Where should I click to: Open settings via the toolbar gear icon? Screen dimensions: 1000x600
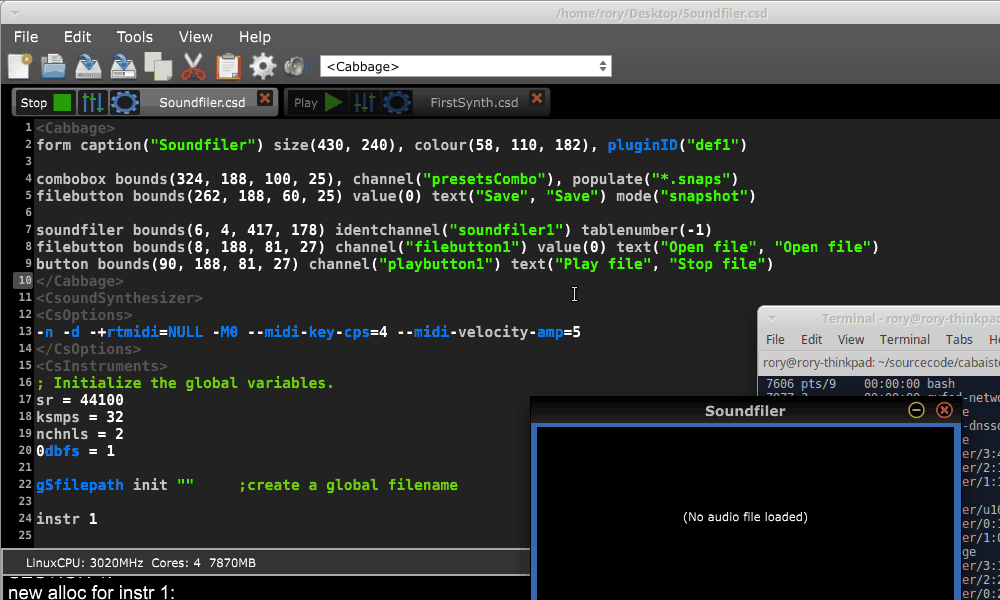[263, 67]
